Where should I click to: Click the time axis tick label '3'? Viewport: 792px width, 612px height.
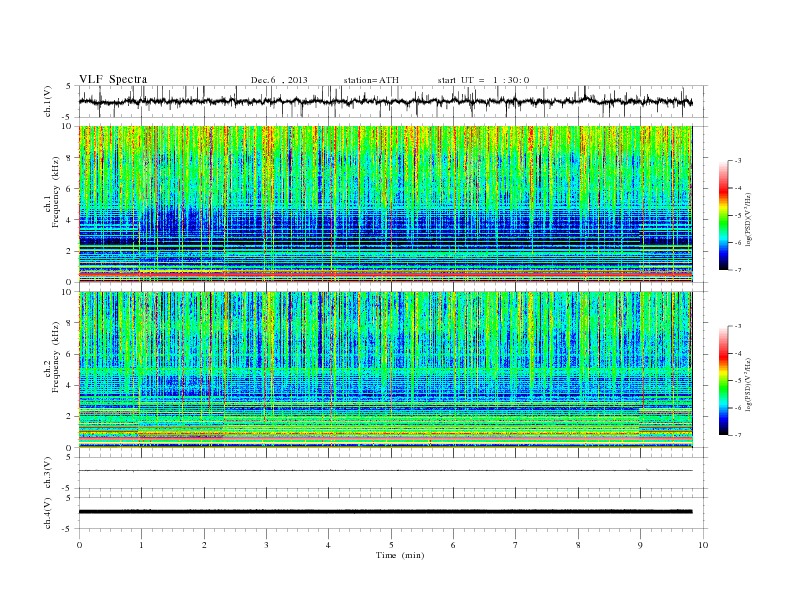coord(266,545)
